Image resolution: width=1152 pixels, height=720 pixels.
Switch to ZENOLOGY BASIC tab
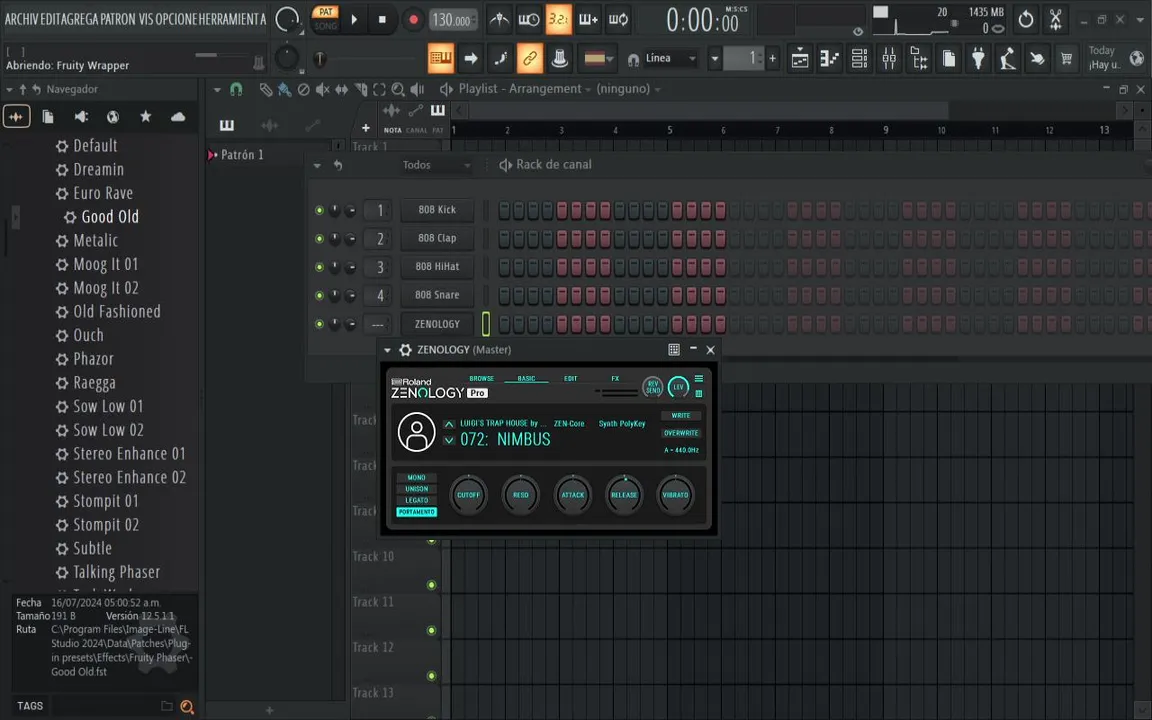(x=526, y=378)
